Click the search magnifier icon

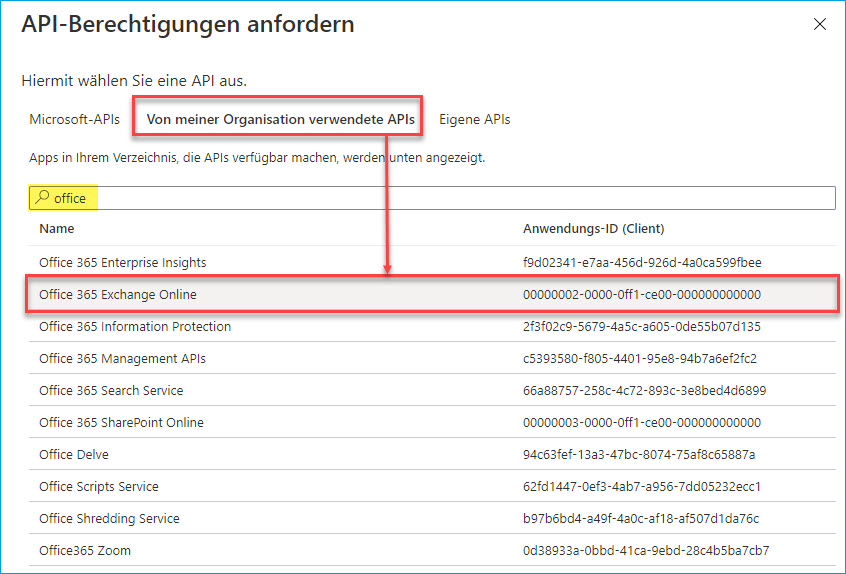coord(42,197)
